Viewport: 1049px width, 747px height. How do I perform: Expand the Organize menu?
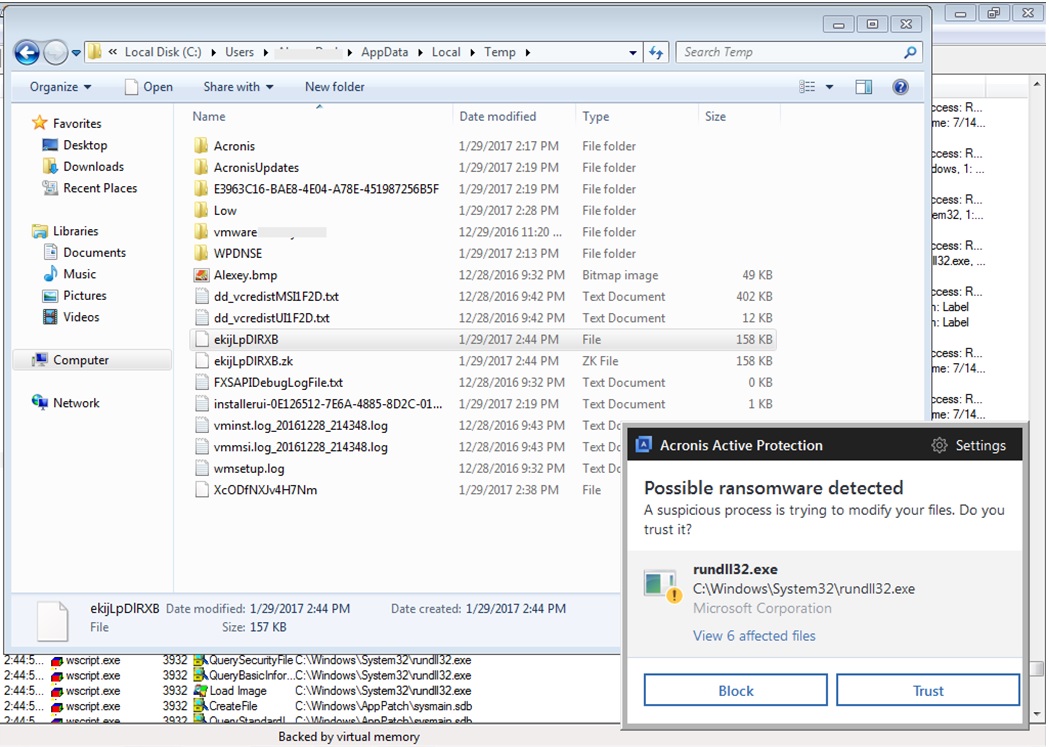[60, 87]
